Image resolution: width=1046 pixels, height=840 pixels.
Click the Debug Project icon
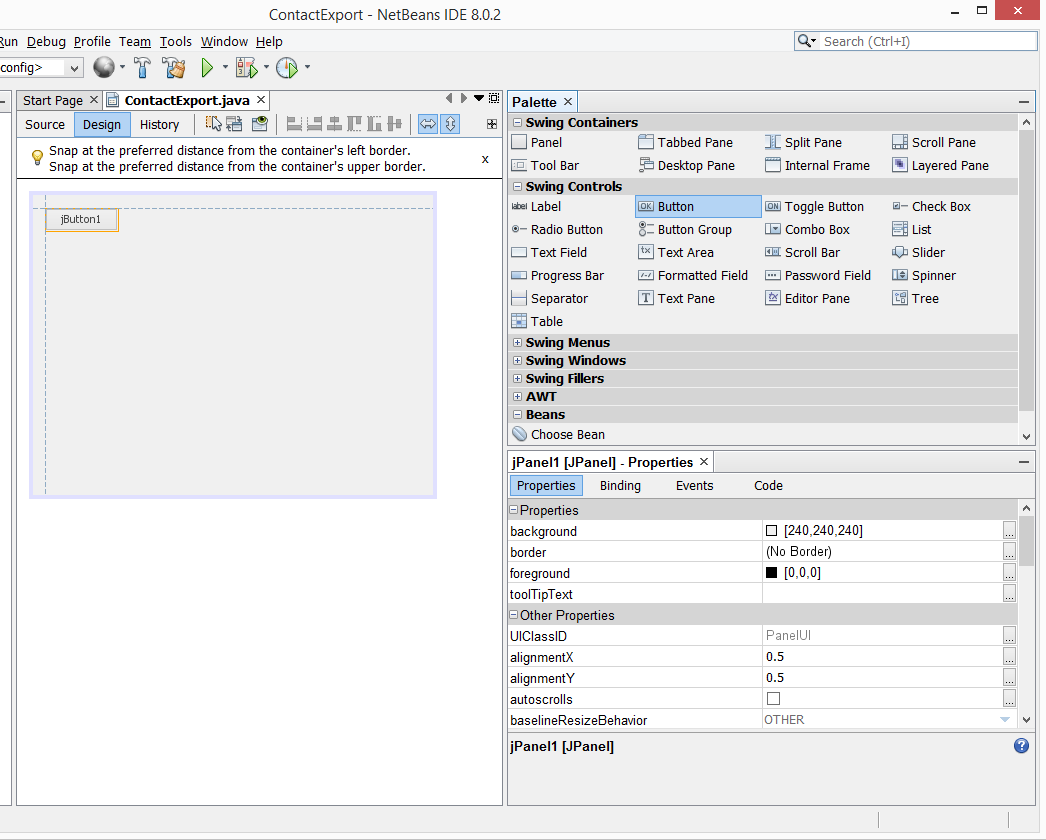(x=246, y=68)
